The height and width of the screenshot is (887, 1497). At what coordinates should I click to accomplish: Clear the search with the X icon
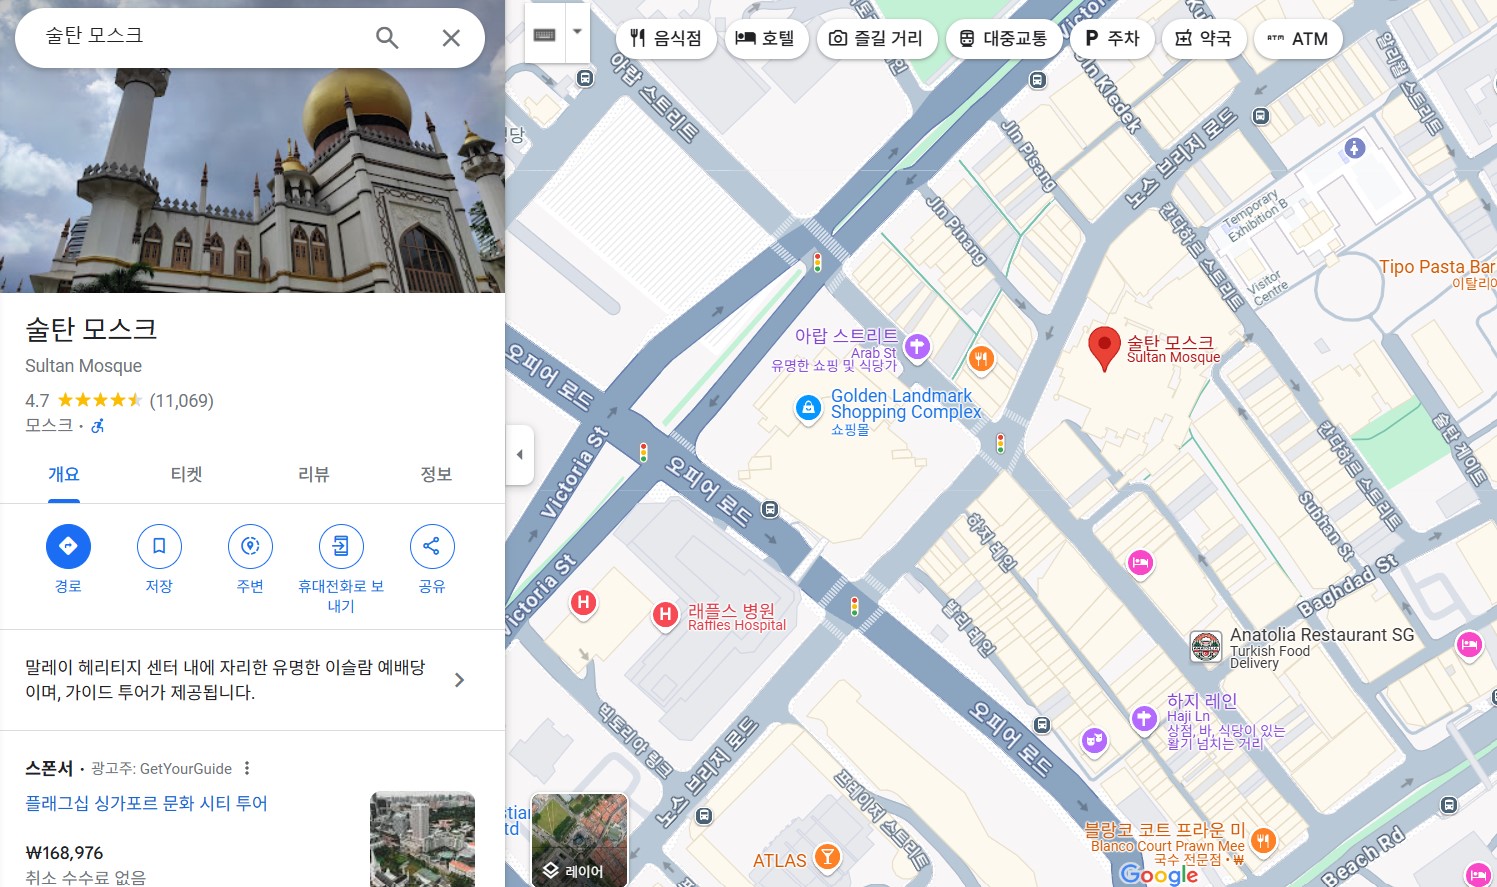[451, 38]
